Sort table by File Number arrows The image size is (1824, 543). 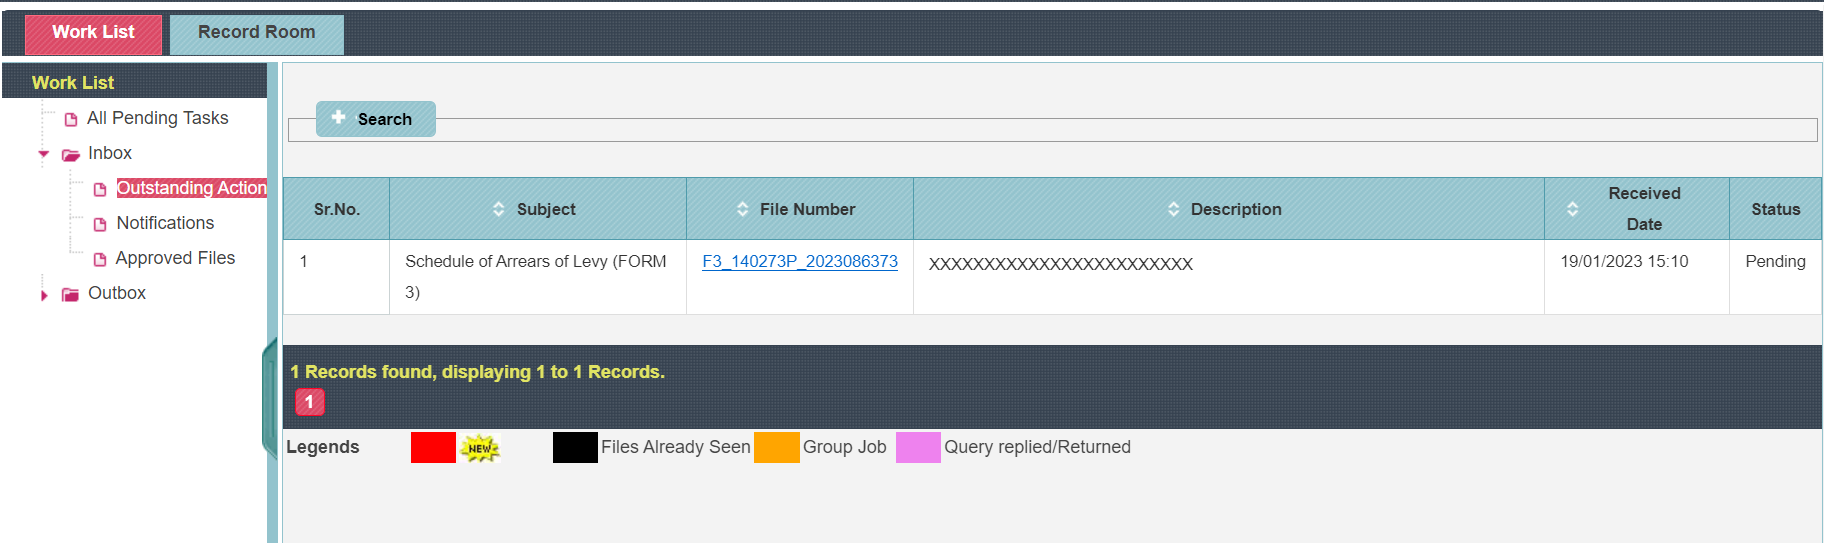[742, 209]
